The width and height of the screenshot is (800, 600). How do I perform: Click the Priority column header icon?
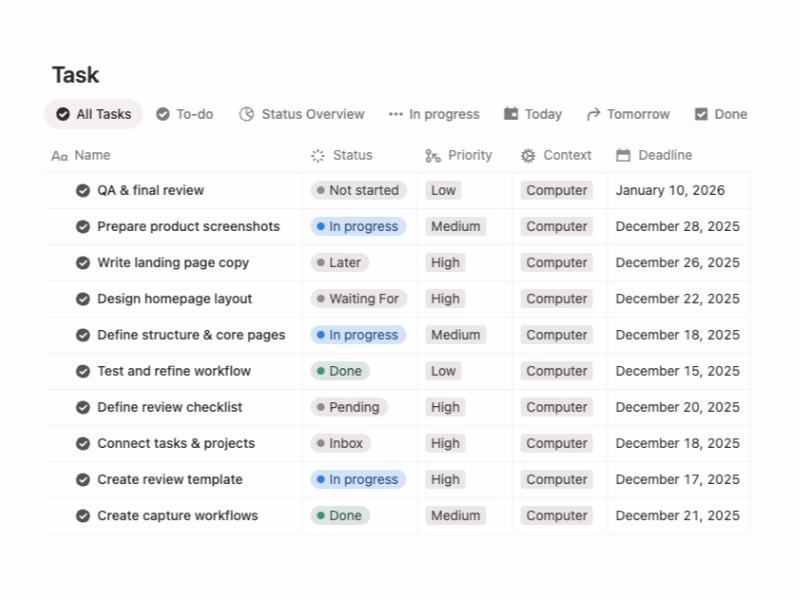point(433,156)
